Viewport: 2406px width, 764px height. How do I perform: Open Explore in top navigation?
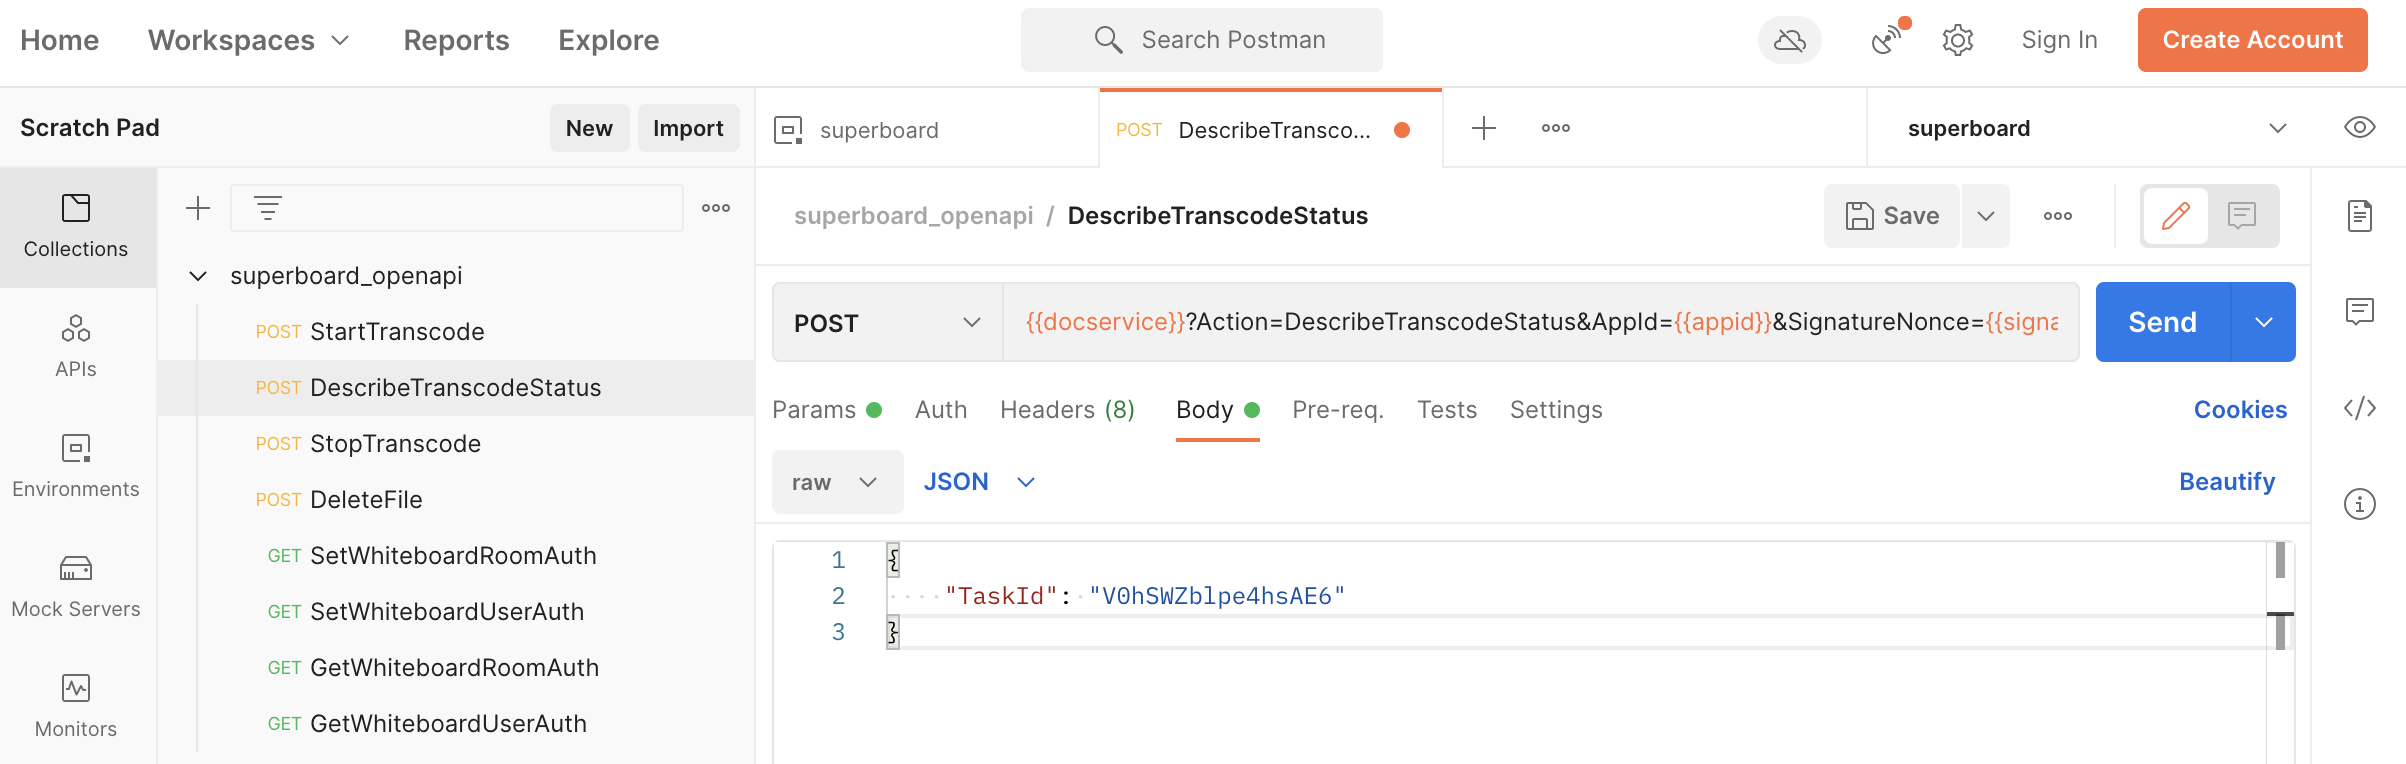click(608, 40)
